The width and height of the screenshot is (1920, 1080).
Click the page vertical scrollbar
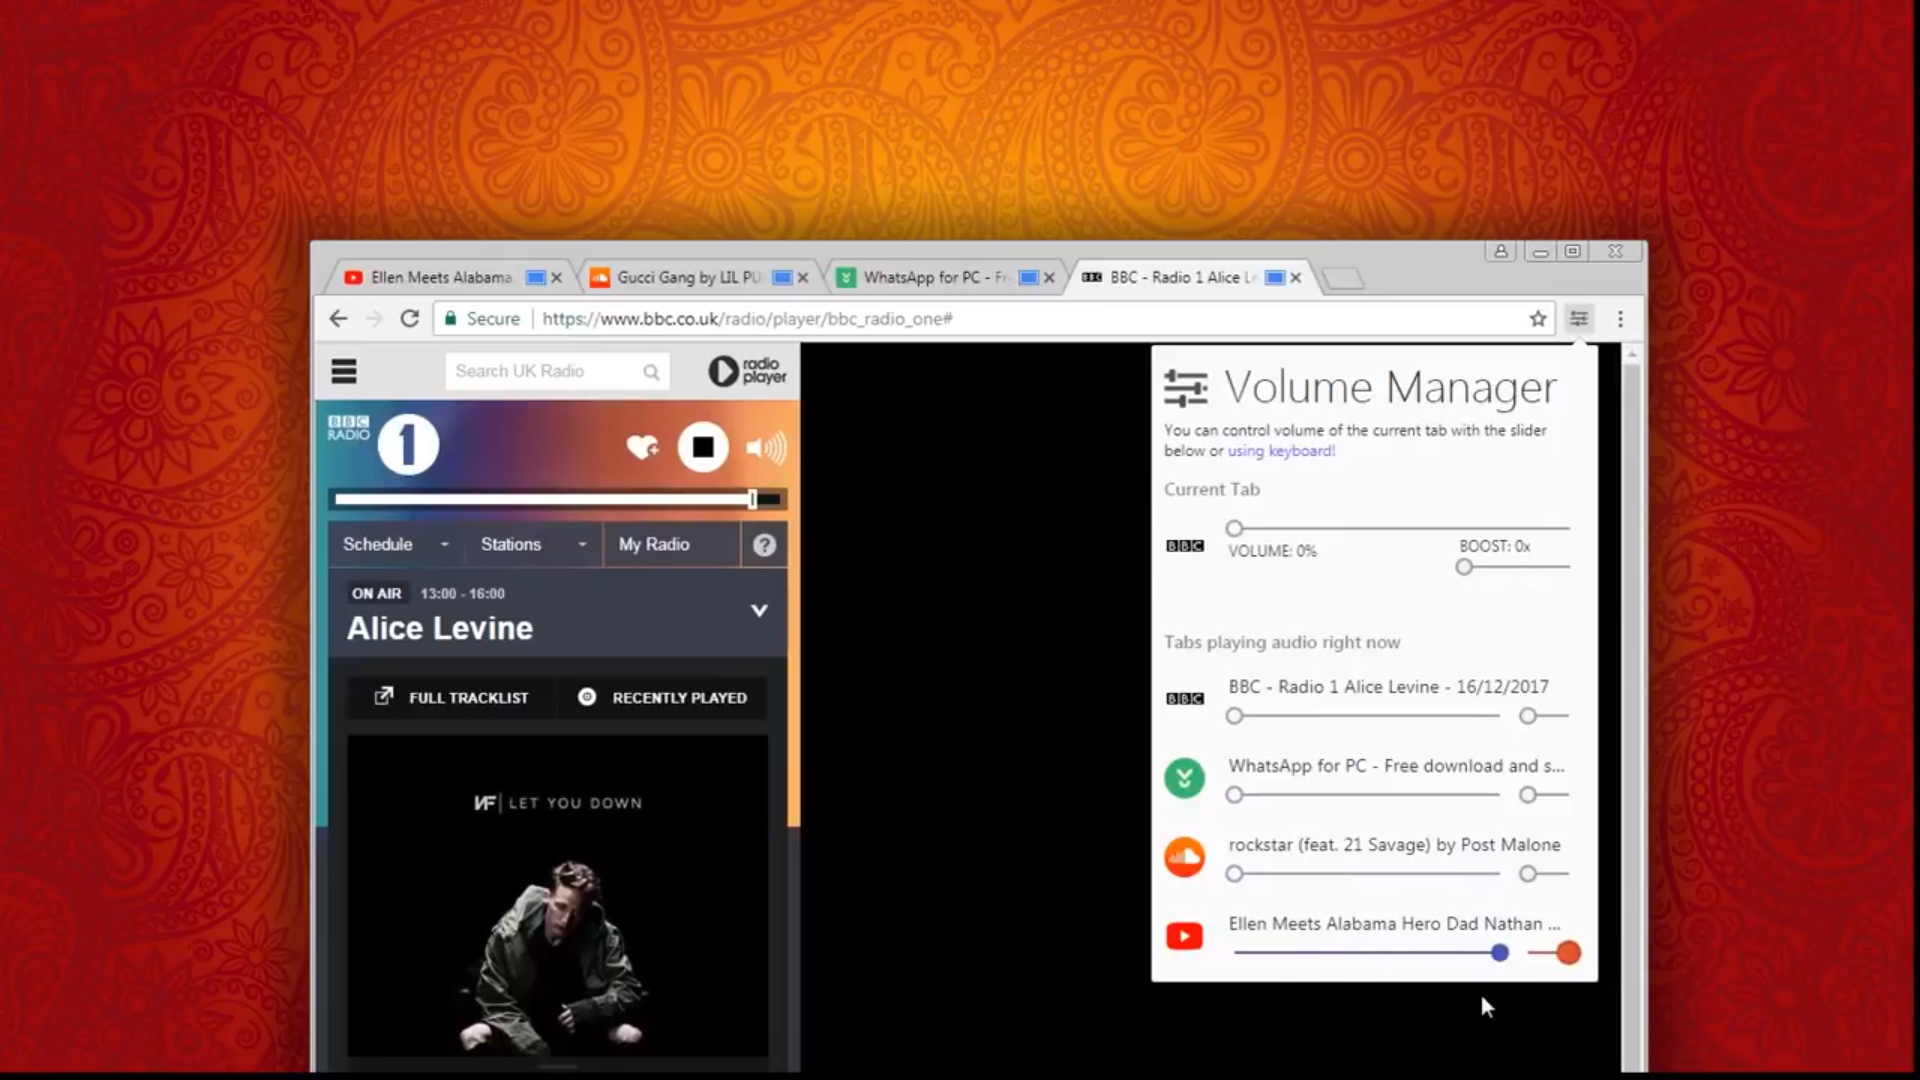(x=1632, y=708)
